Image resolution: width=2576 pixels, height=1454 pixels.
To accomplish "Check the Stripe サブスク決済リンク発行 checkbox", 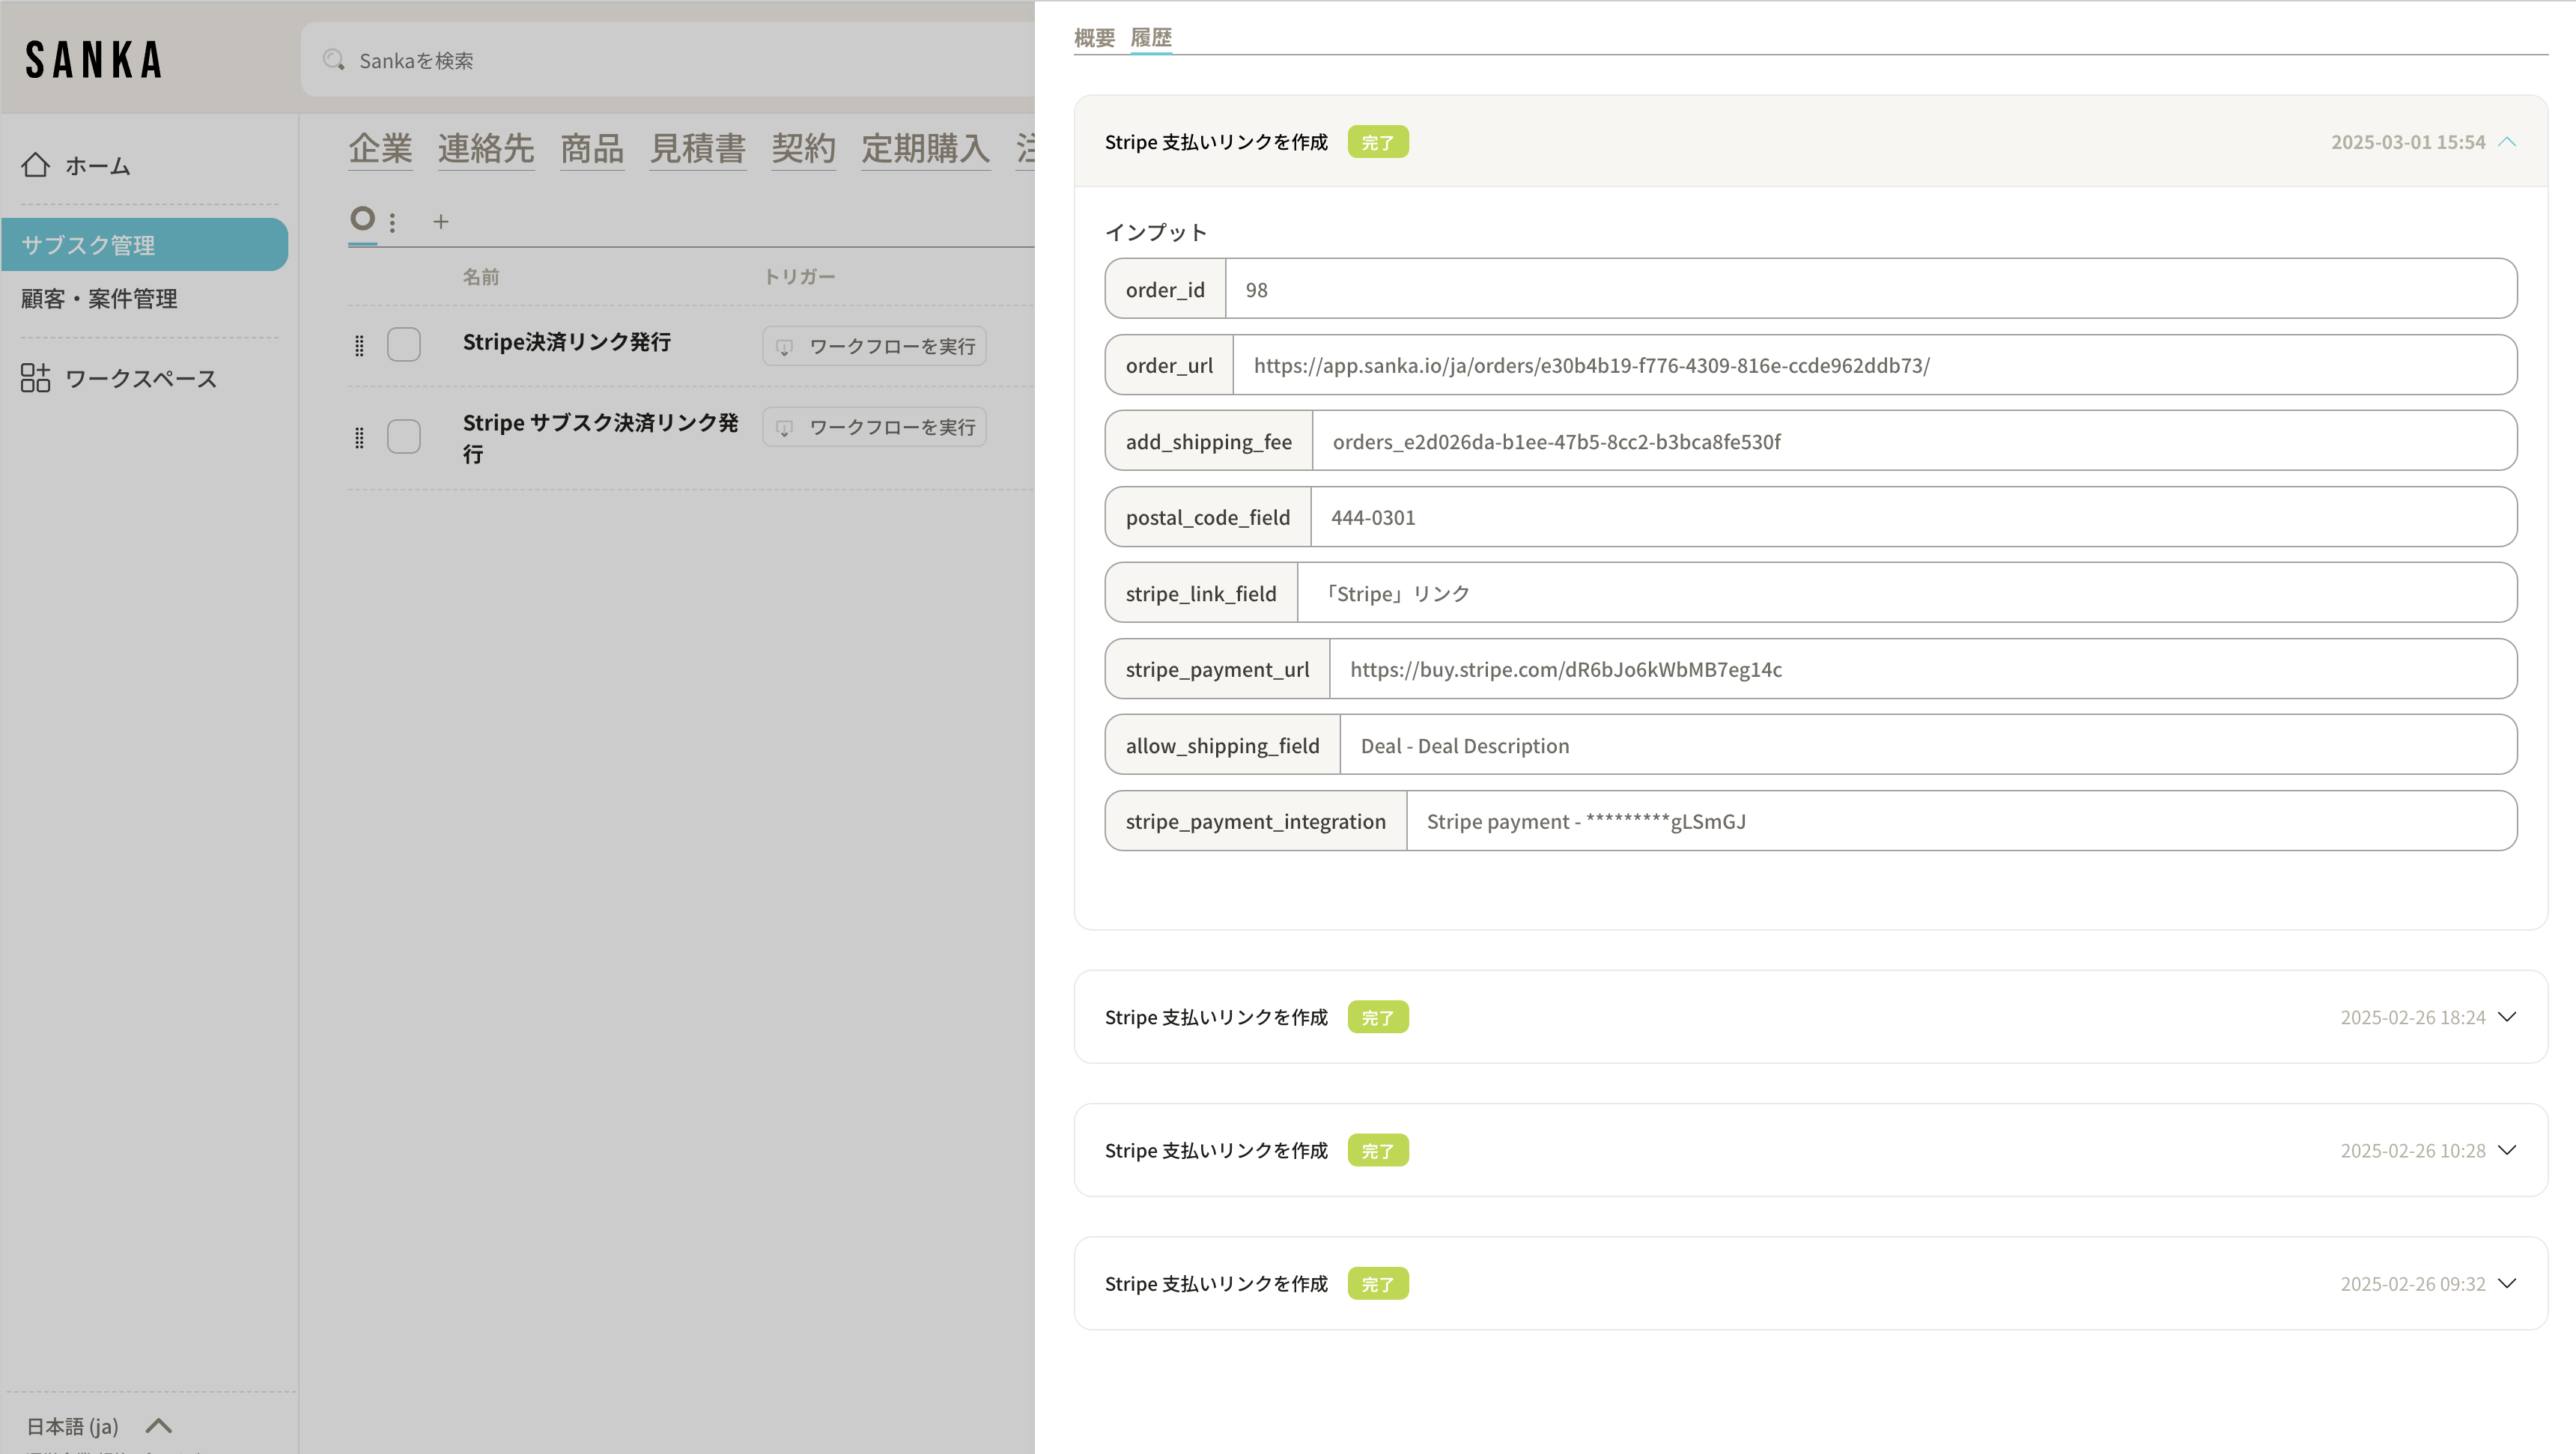I will pos(404,436).
